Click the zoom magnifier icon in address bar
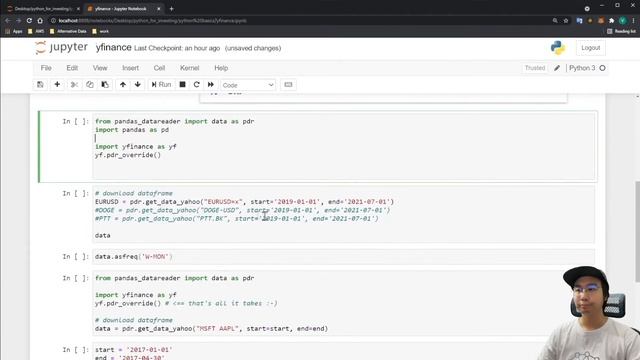The width and height of the screenshot is (640, 360). click(x=555, y=20)
